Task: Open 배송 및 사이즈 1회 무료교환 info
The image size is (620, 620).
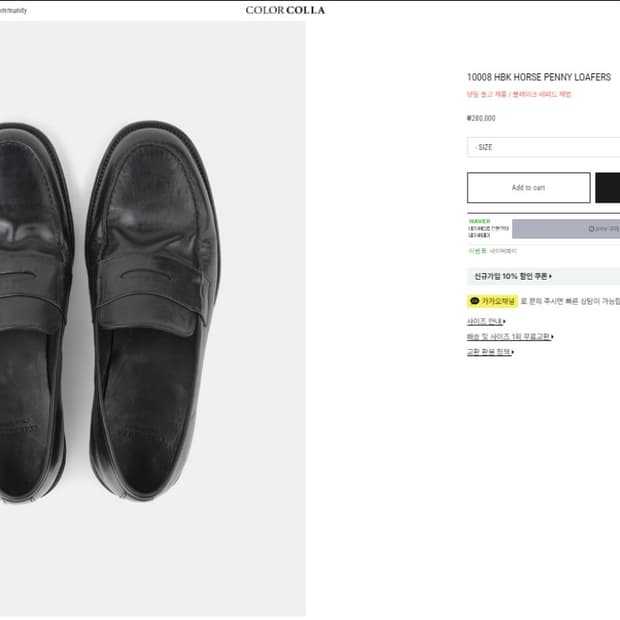Action: pos(510,336)
